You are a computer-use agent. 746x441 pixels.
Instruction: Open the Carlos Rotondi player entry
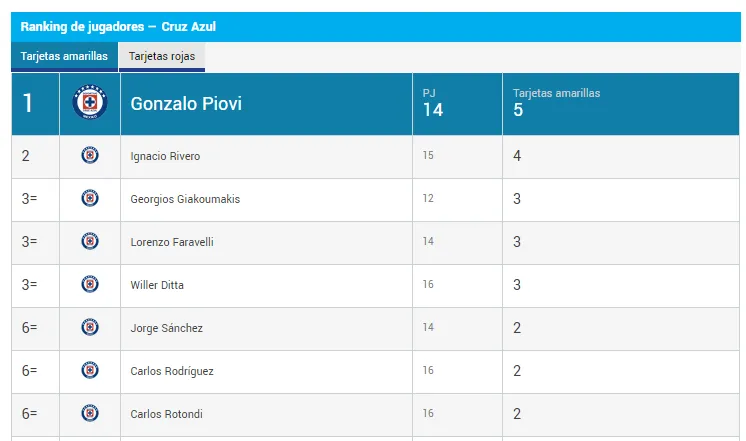coord(167,414)
